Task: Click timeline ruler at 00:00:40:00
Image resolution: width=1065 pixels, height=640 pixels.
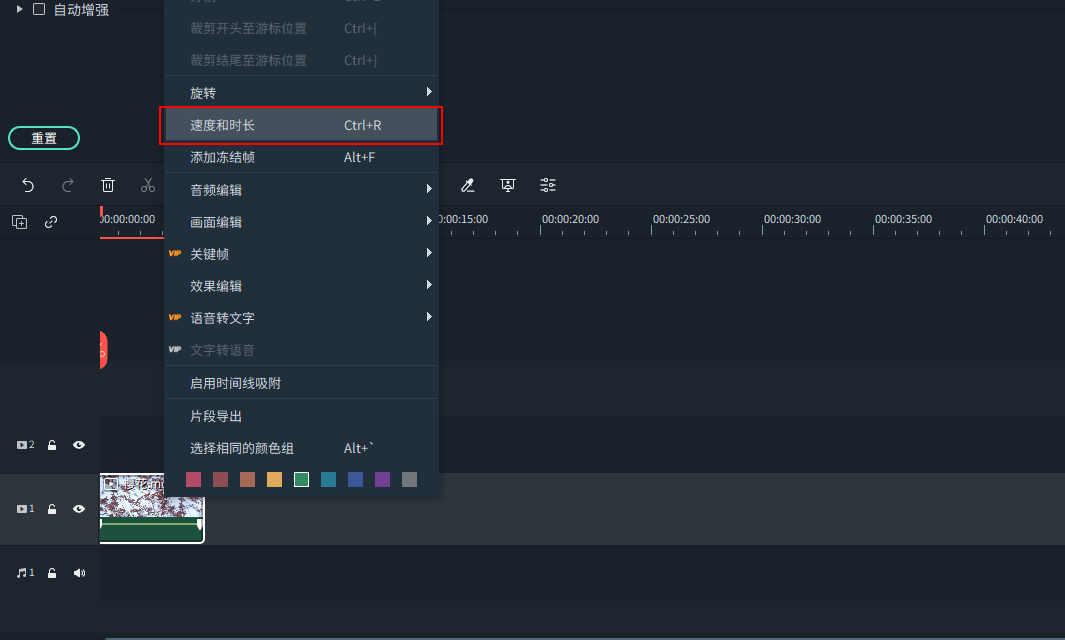Action: point(1014,219)
